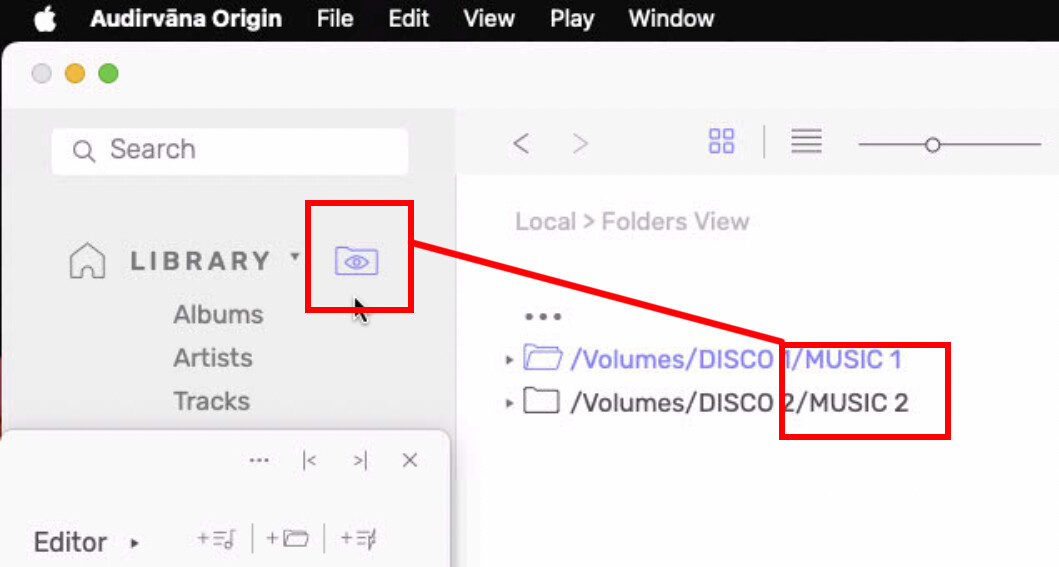Switch to grid view layout
The width and height of the screenshot is (1059, 567).
(721, 142)
